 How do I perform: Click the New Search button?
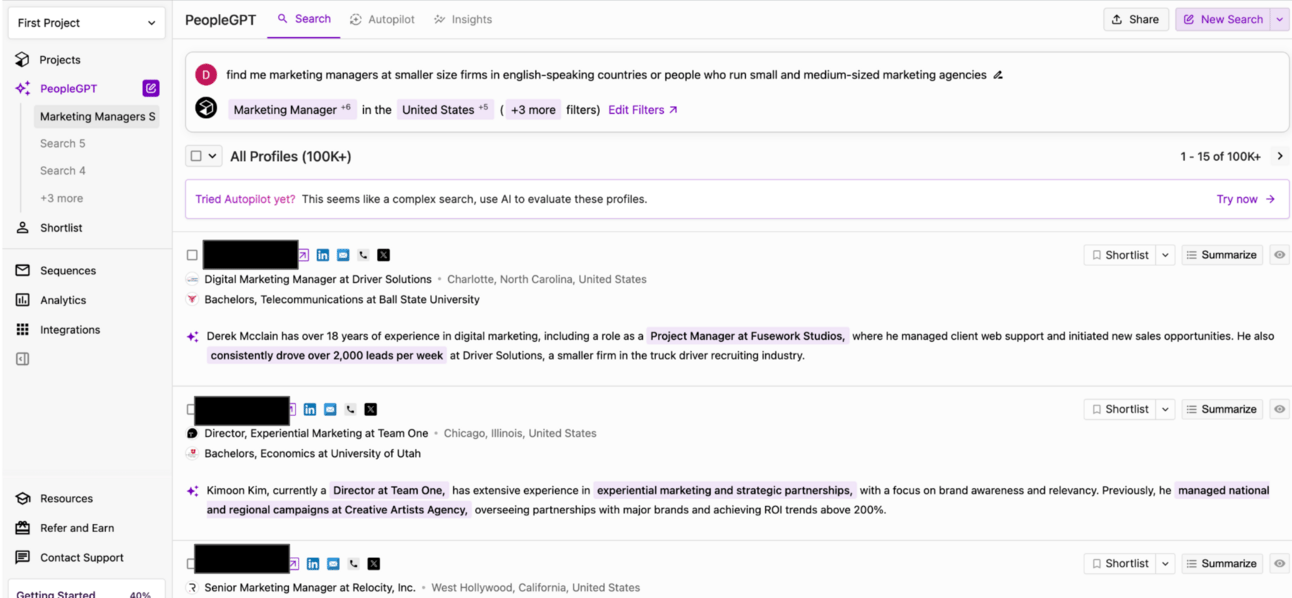click(x=1223, y=19)
